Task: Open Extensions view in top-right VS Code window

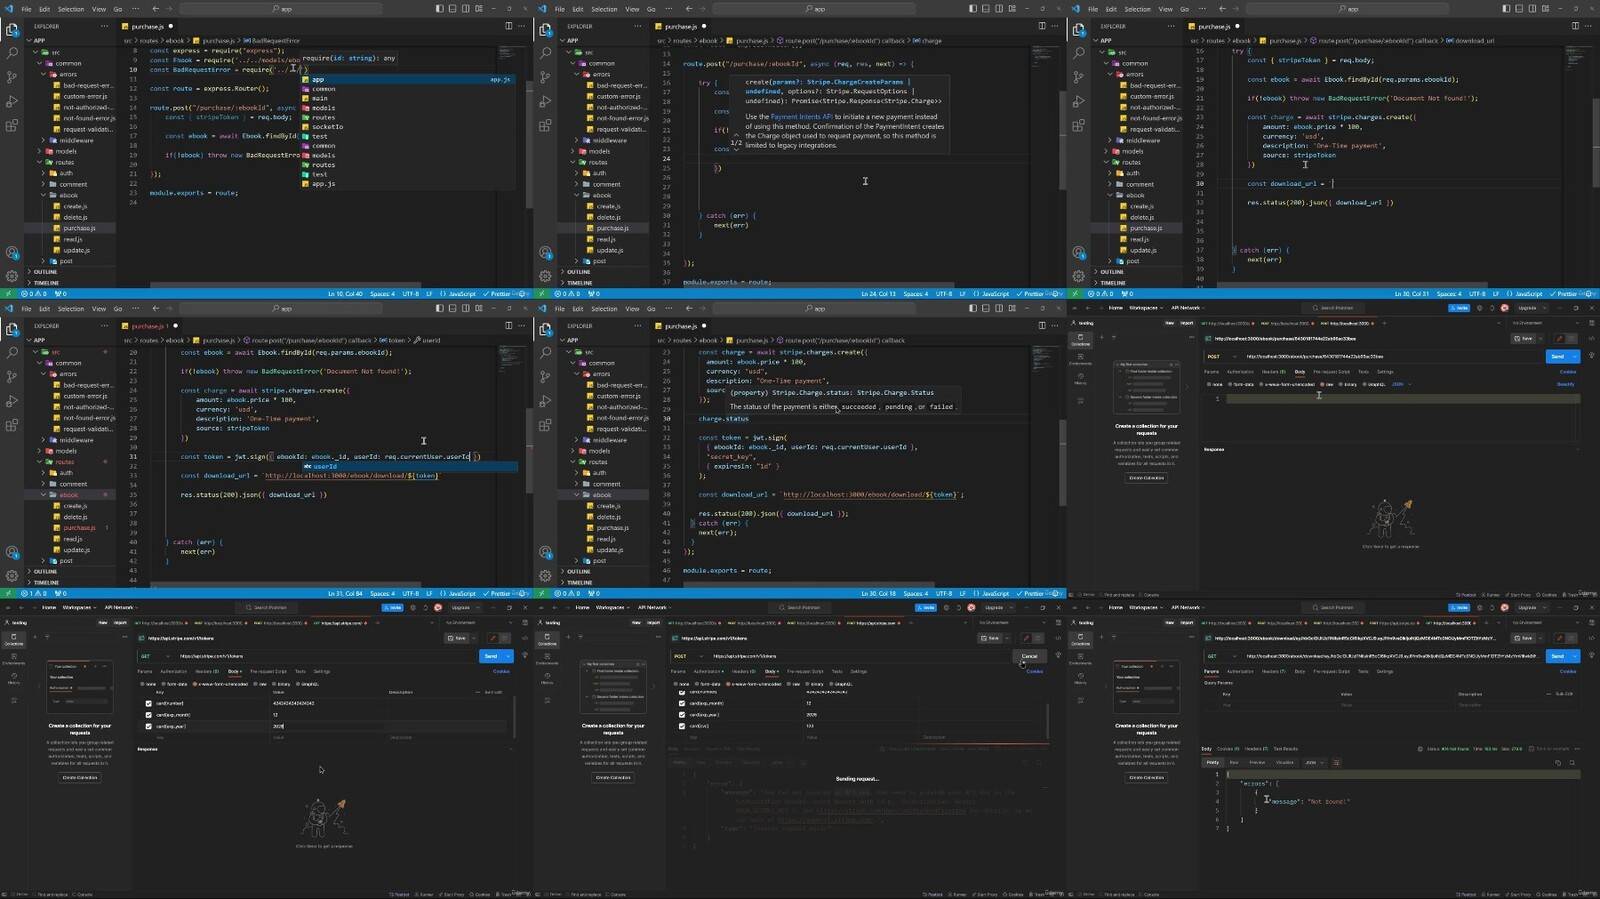Action: (1078, 126)
